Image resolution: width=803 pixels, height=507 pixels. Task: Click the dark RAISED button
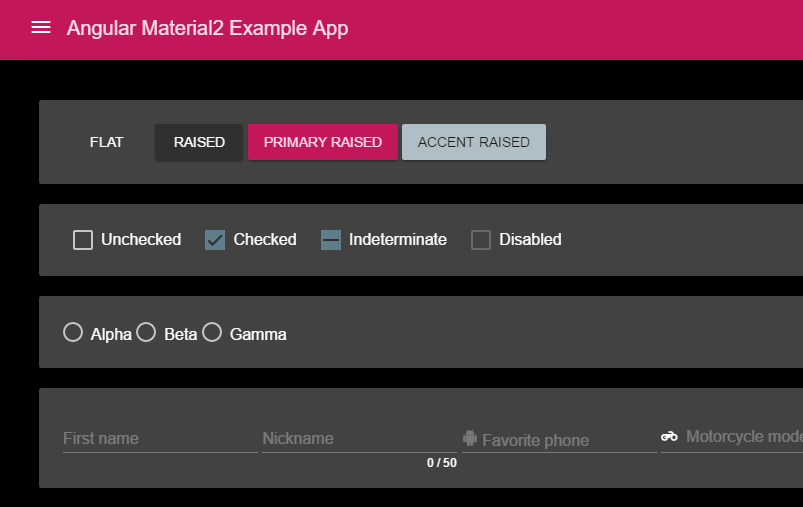coord(199,142)
